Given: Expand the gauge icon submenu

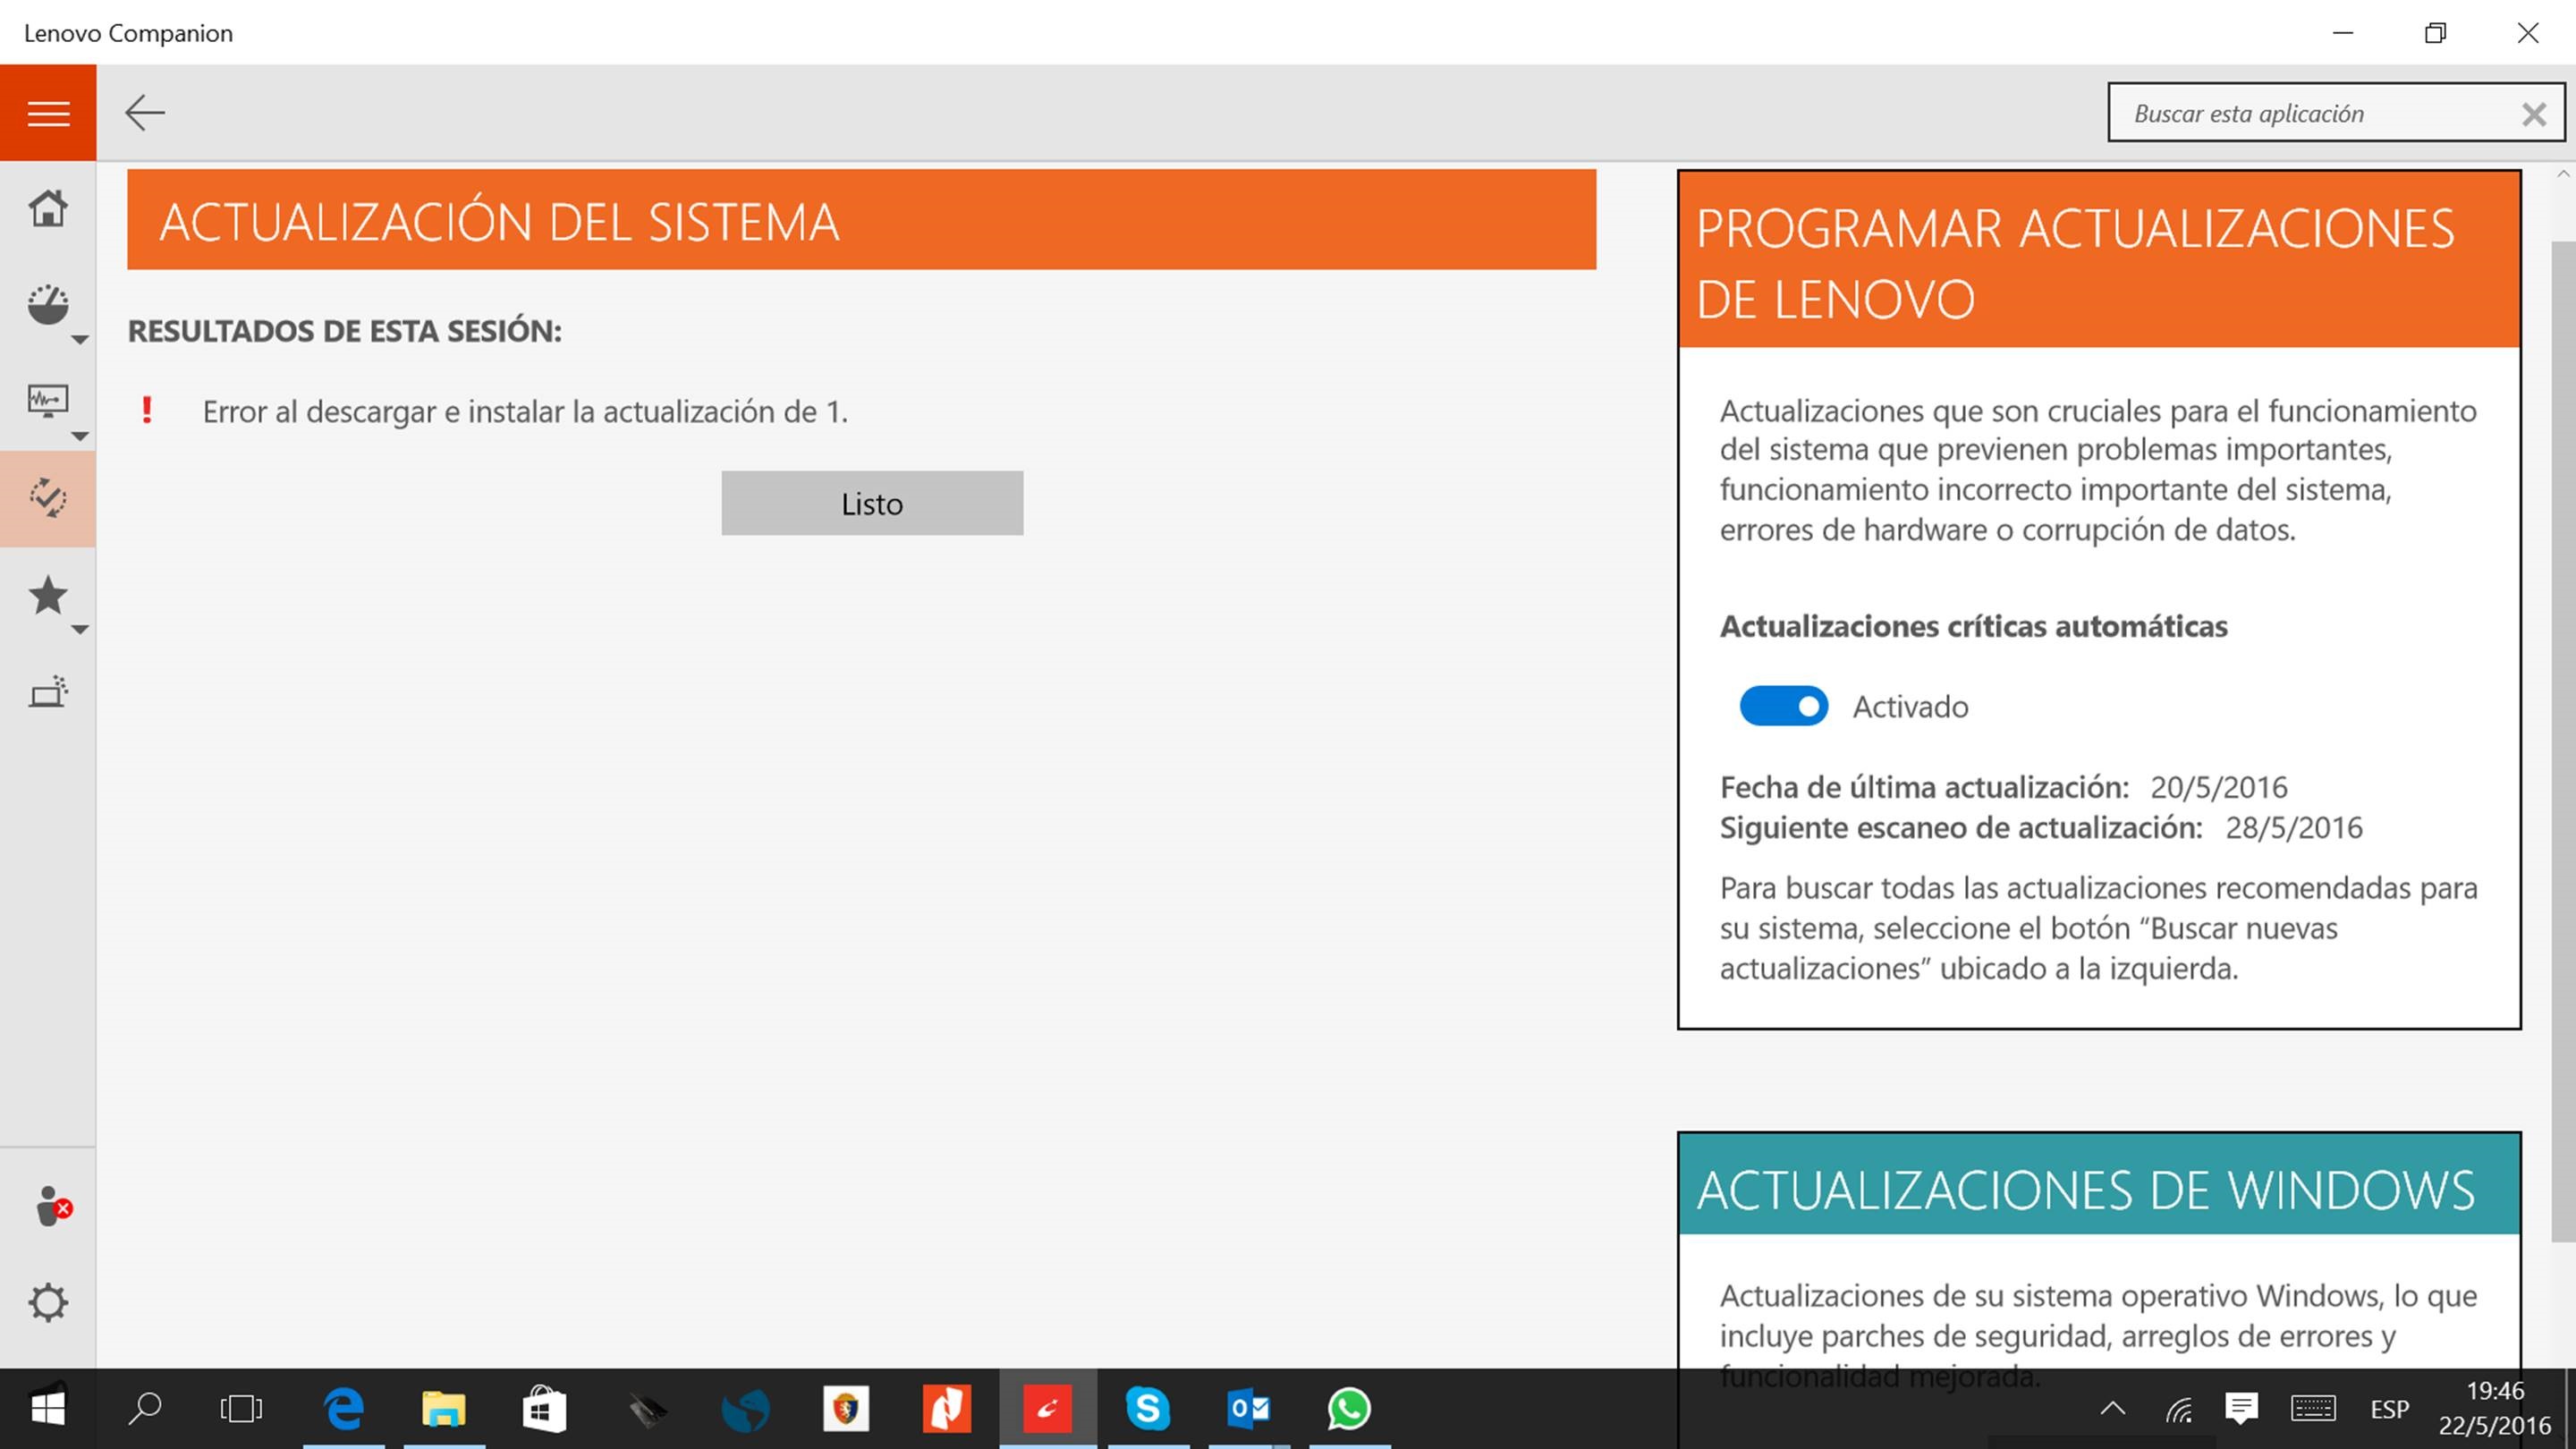Looking at the screenshot, I should tap(80, 340).
